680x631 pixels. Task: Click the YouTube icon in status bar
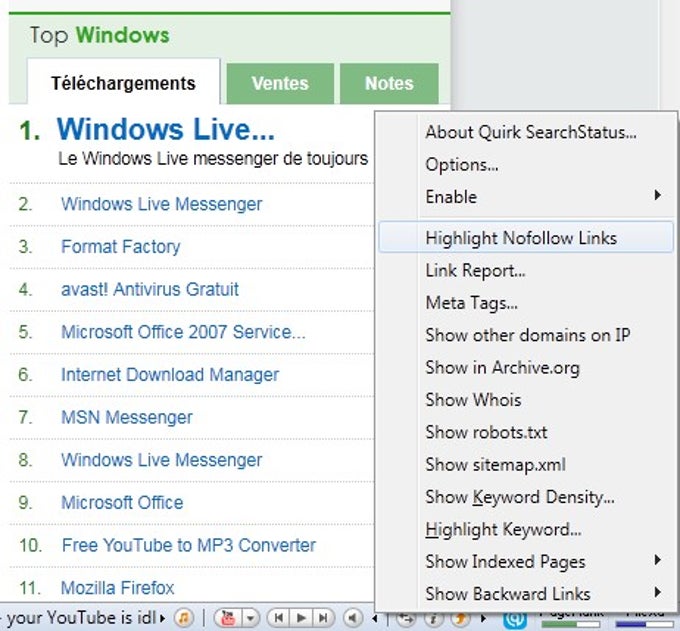point(229,618)
